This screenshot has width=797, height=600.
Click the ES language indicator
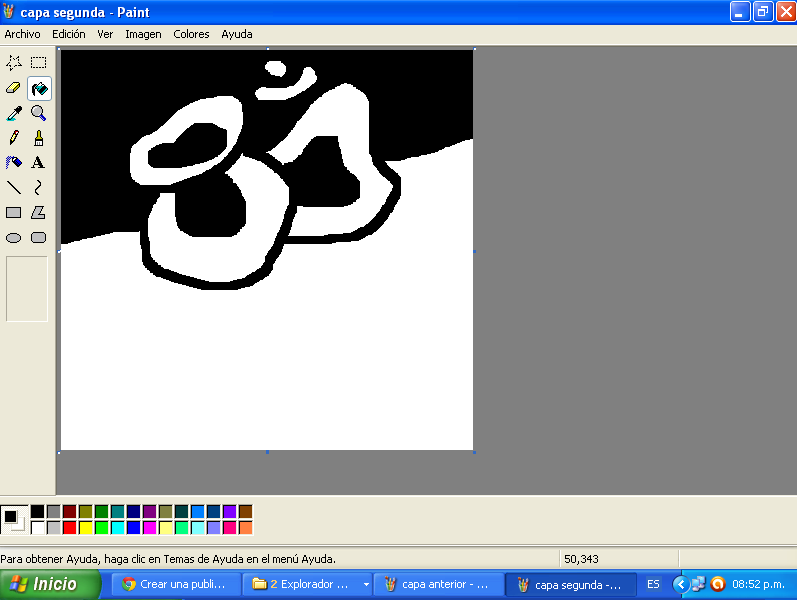[x=653, y=585]
